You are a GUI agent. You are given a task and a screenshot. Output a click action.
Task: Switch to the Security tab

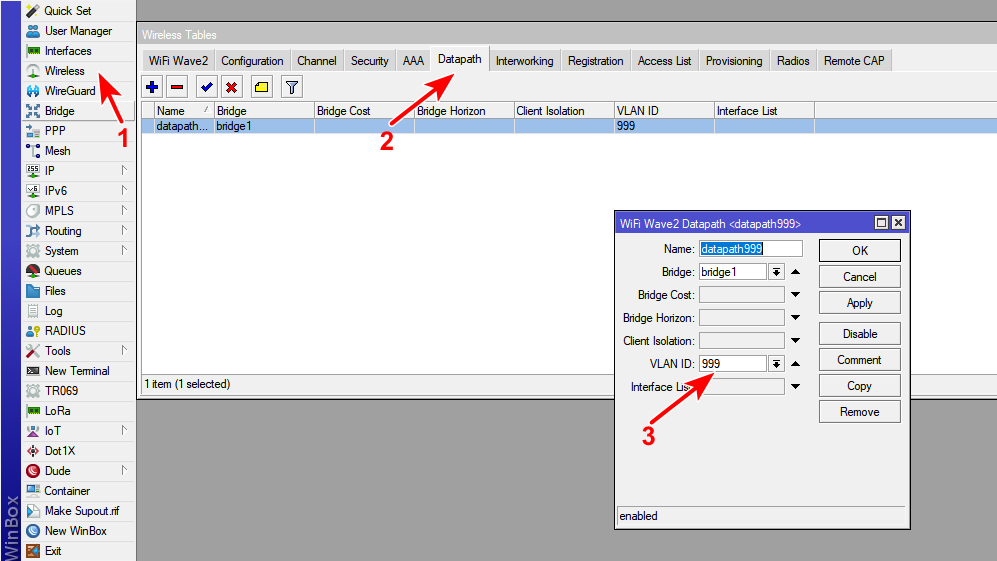coord(369,61)
